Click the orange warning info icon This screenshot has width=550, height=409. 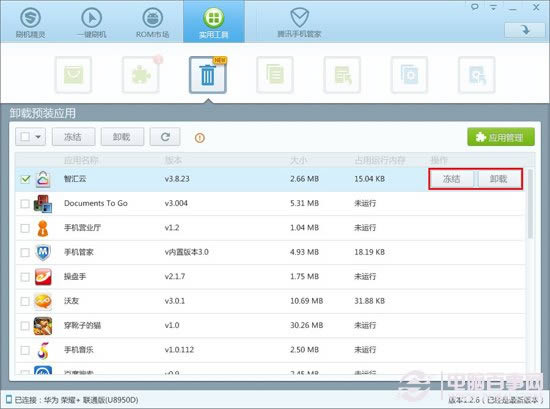click(x=200, y=138)
